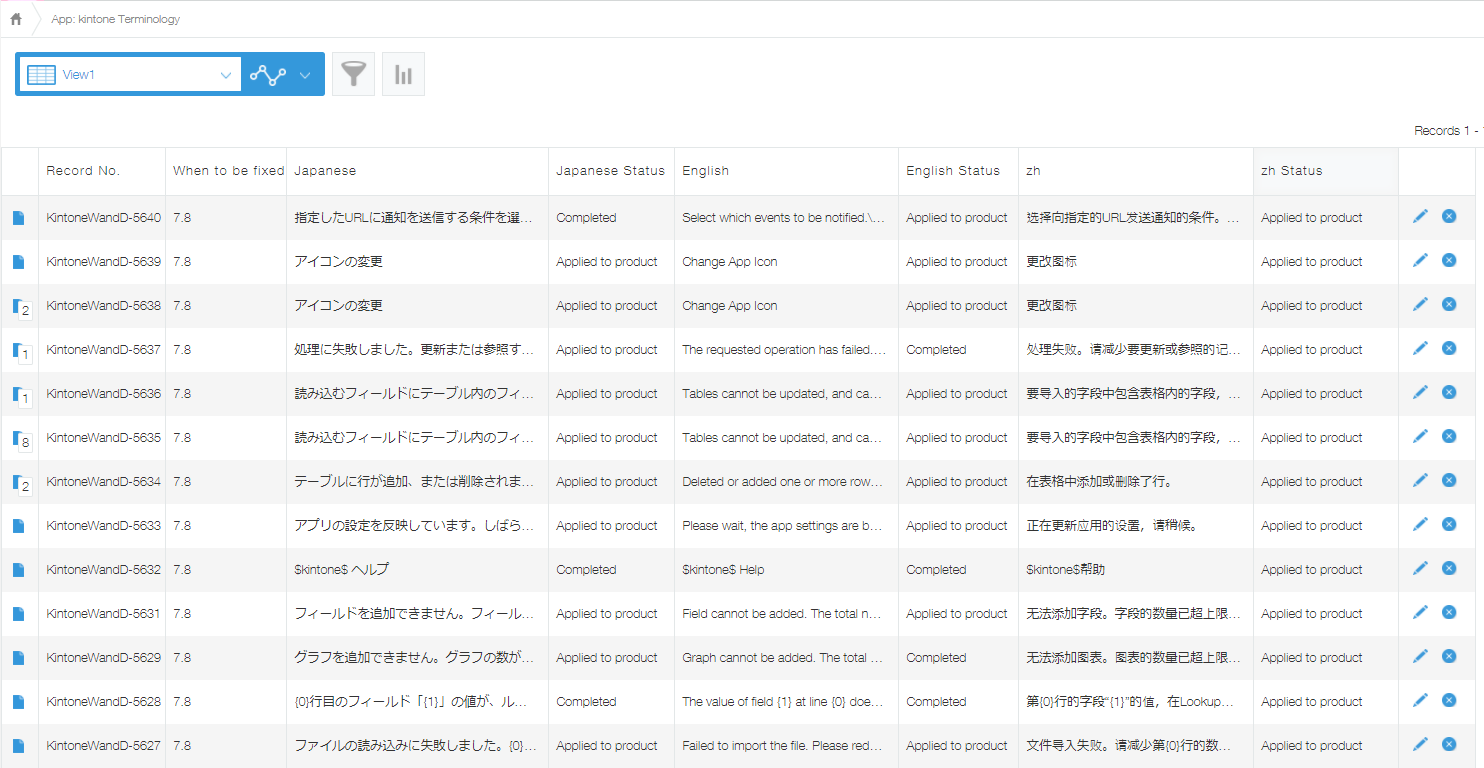The image size is (1484, 768).
Task: Select the KintoneWandD-5634 record number cell
Action: [x=103, y=482]
